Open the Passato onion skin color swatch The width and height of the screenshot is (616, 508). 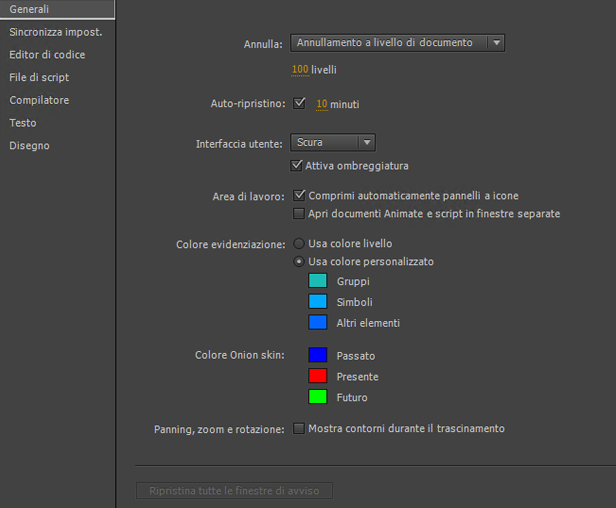318,355
